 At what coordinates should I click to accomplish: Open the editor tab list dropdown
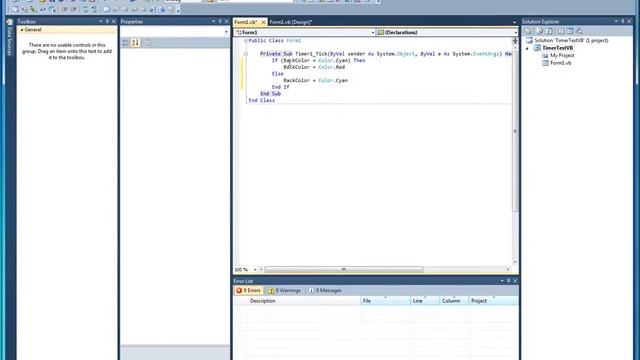(514, 22)
